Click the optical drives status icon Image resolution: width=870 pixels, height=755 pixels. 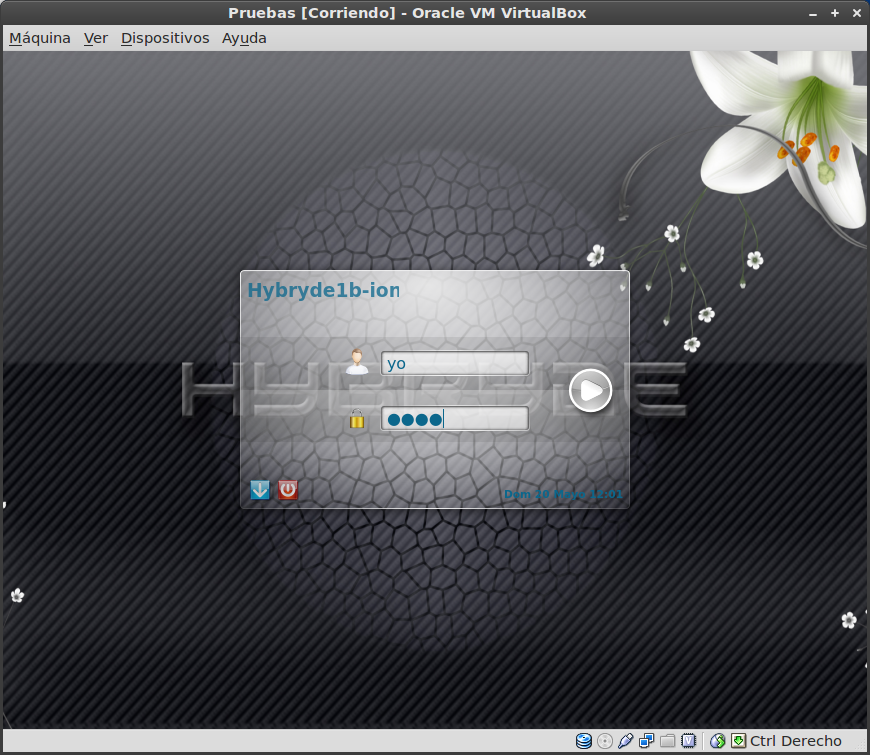pos(604,740)
